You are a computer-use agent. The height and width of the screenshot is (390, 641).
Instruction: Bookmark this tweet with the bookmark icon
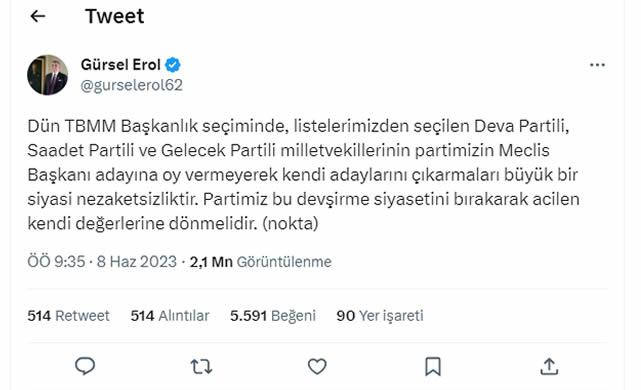pos(433,366)
